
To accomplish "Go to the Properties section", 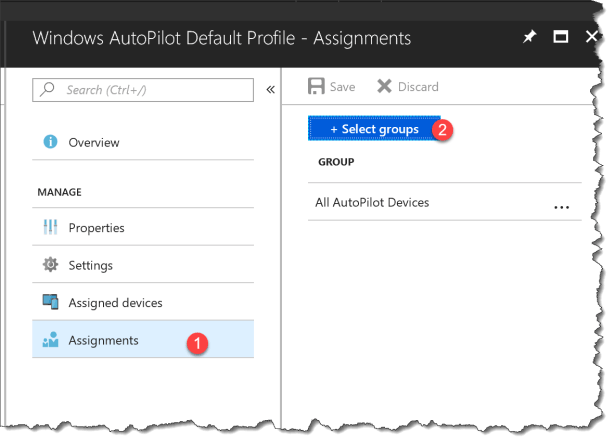I will [96, 228].
